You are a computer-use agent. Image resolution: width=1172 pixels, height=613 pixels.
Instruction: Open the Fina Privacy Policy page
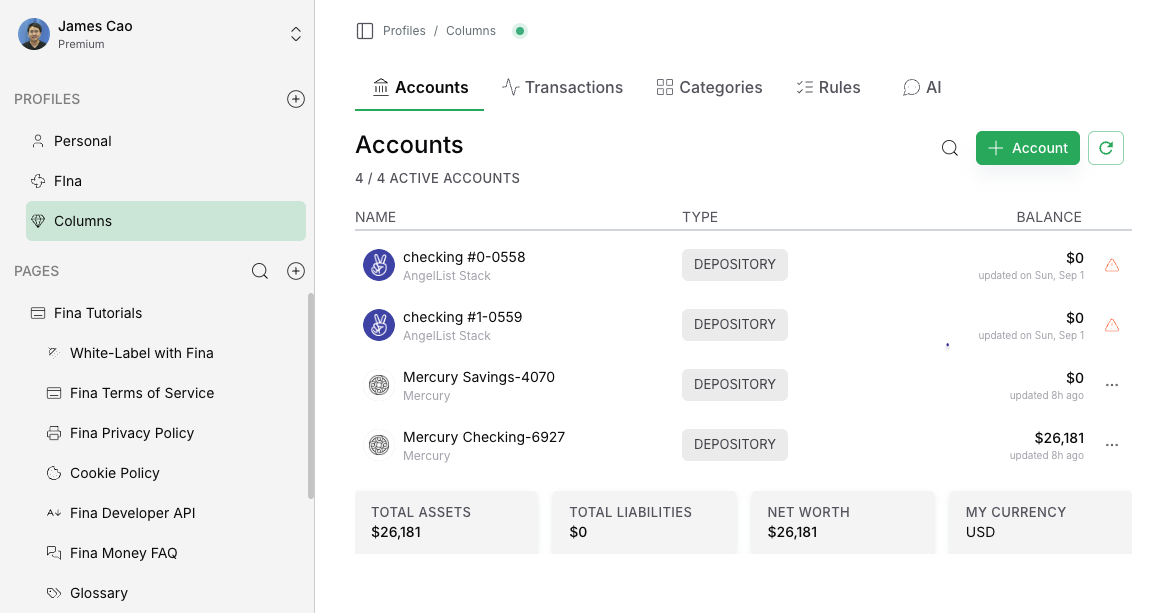[x=131, y=433]
